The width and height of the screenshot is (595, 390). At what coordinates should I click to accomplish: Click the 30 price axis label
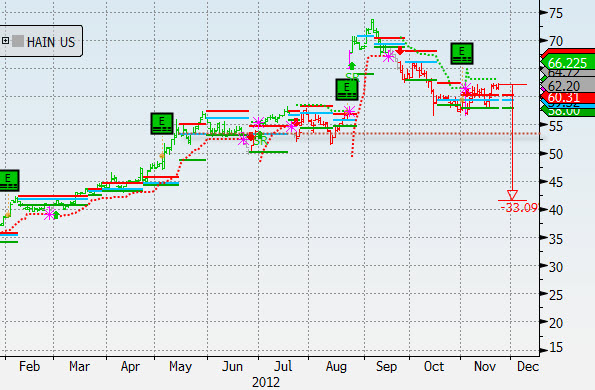556,267
